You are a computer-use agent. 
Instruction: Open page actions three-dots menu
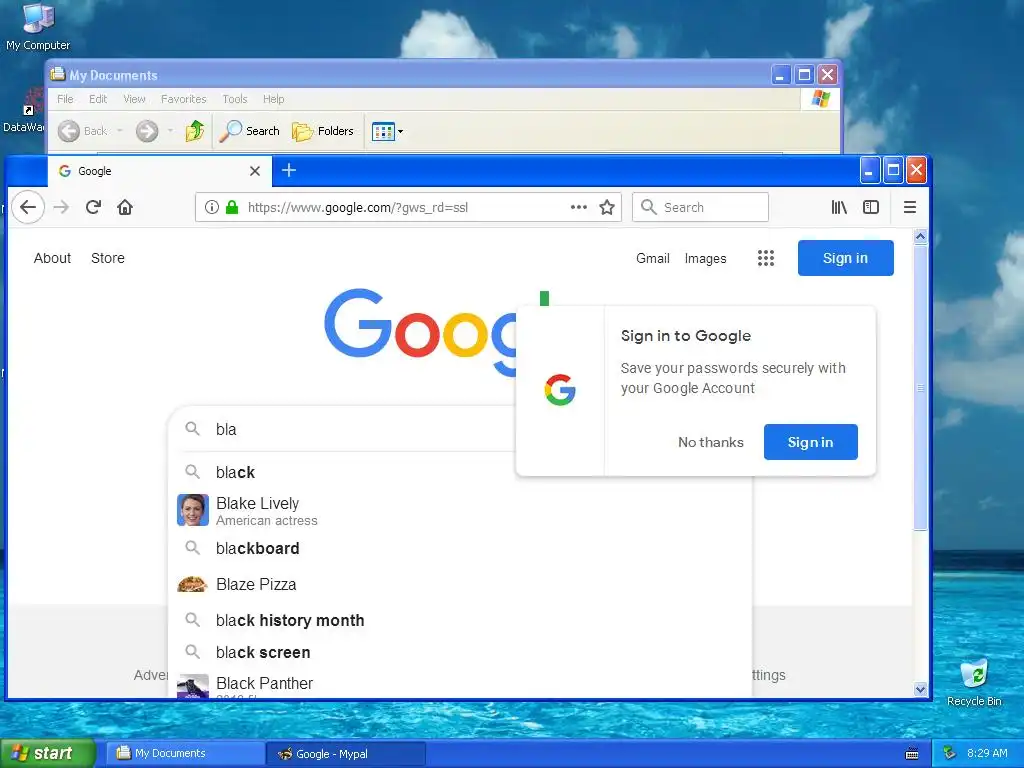[579, 207]
